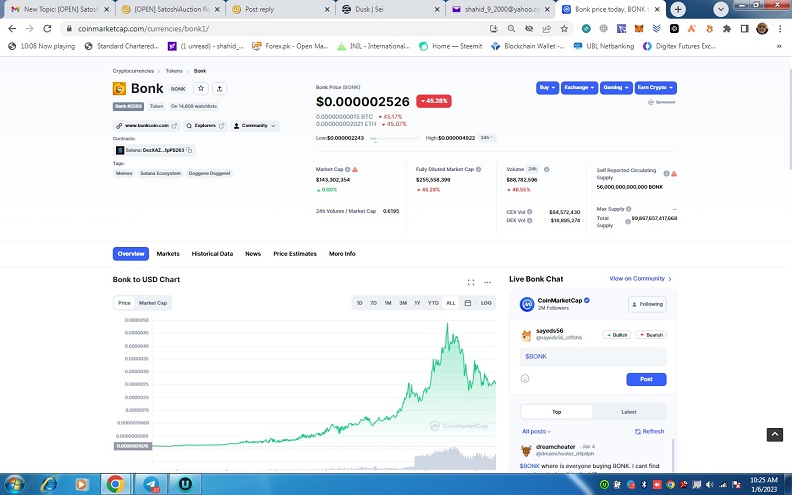Select 7D chart range
This screenshot has width=792, height=495.
[x=373, y=303]
